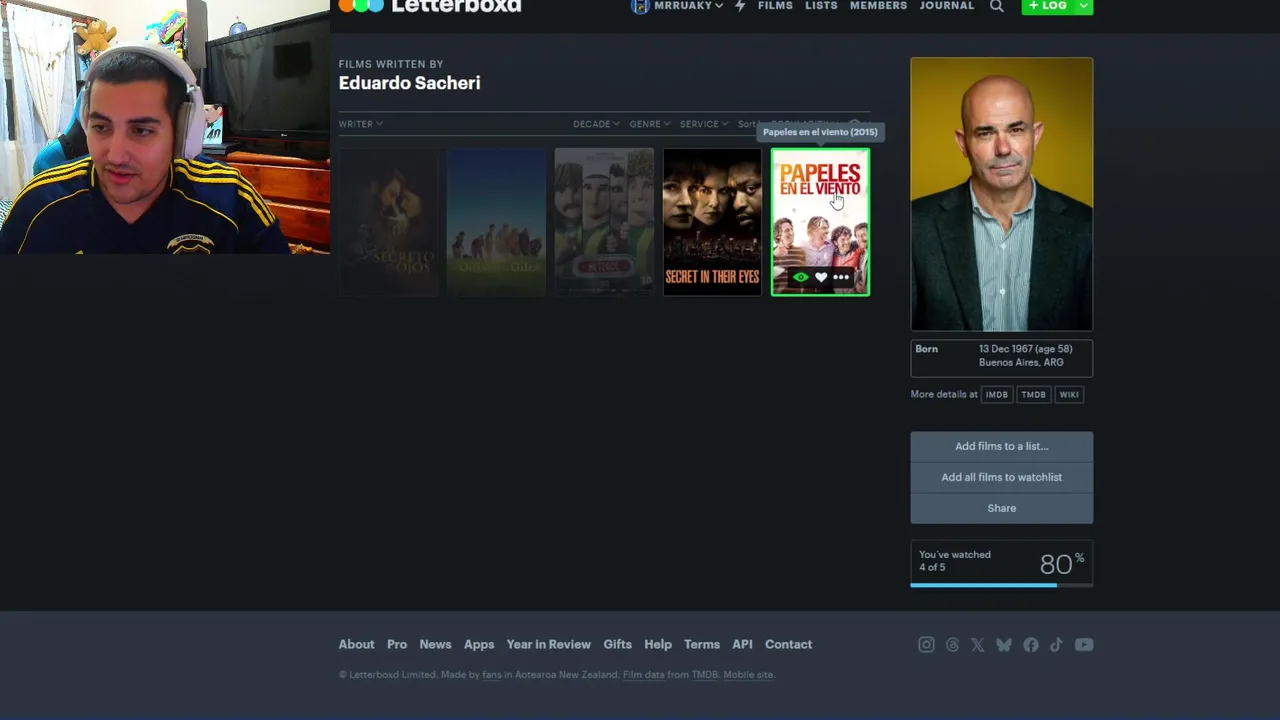Click the 'fans' link in footer credits
The height and width of the screenshot is (720, 1280).
491,675
